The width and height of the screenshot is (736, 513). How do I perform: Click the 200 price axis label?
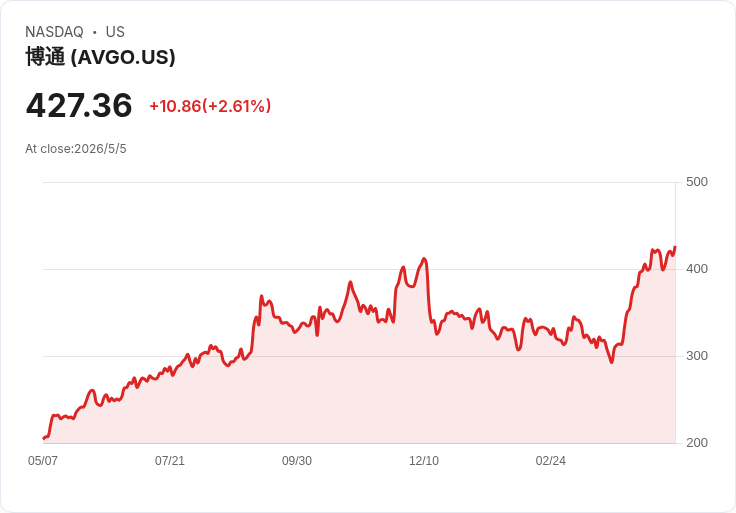click(697, 443)
